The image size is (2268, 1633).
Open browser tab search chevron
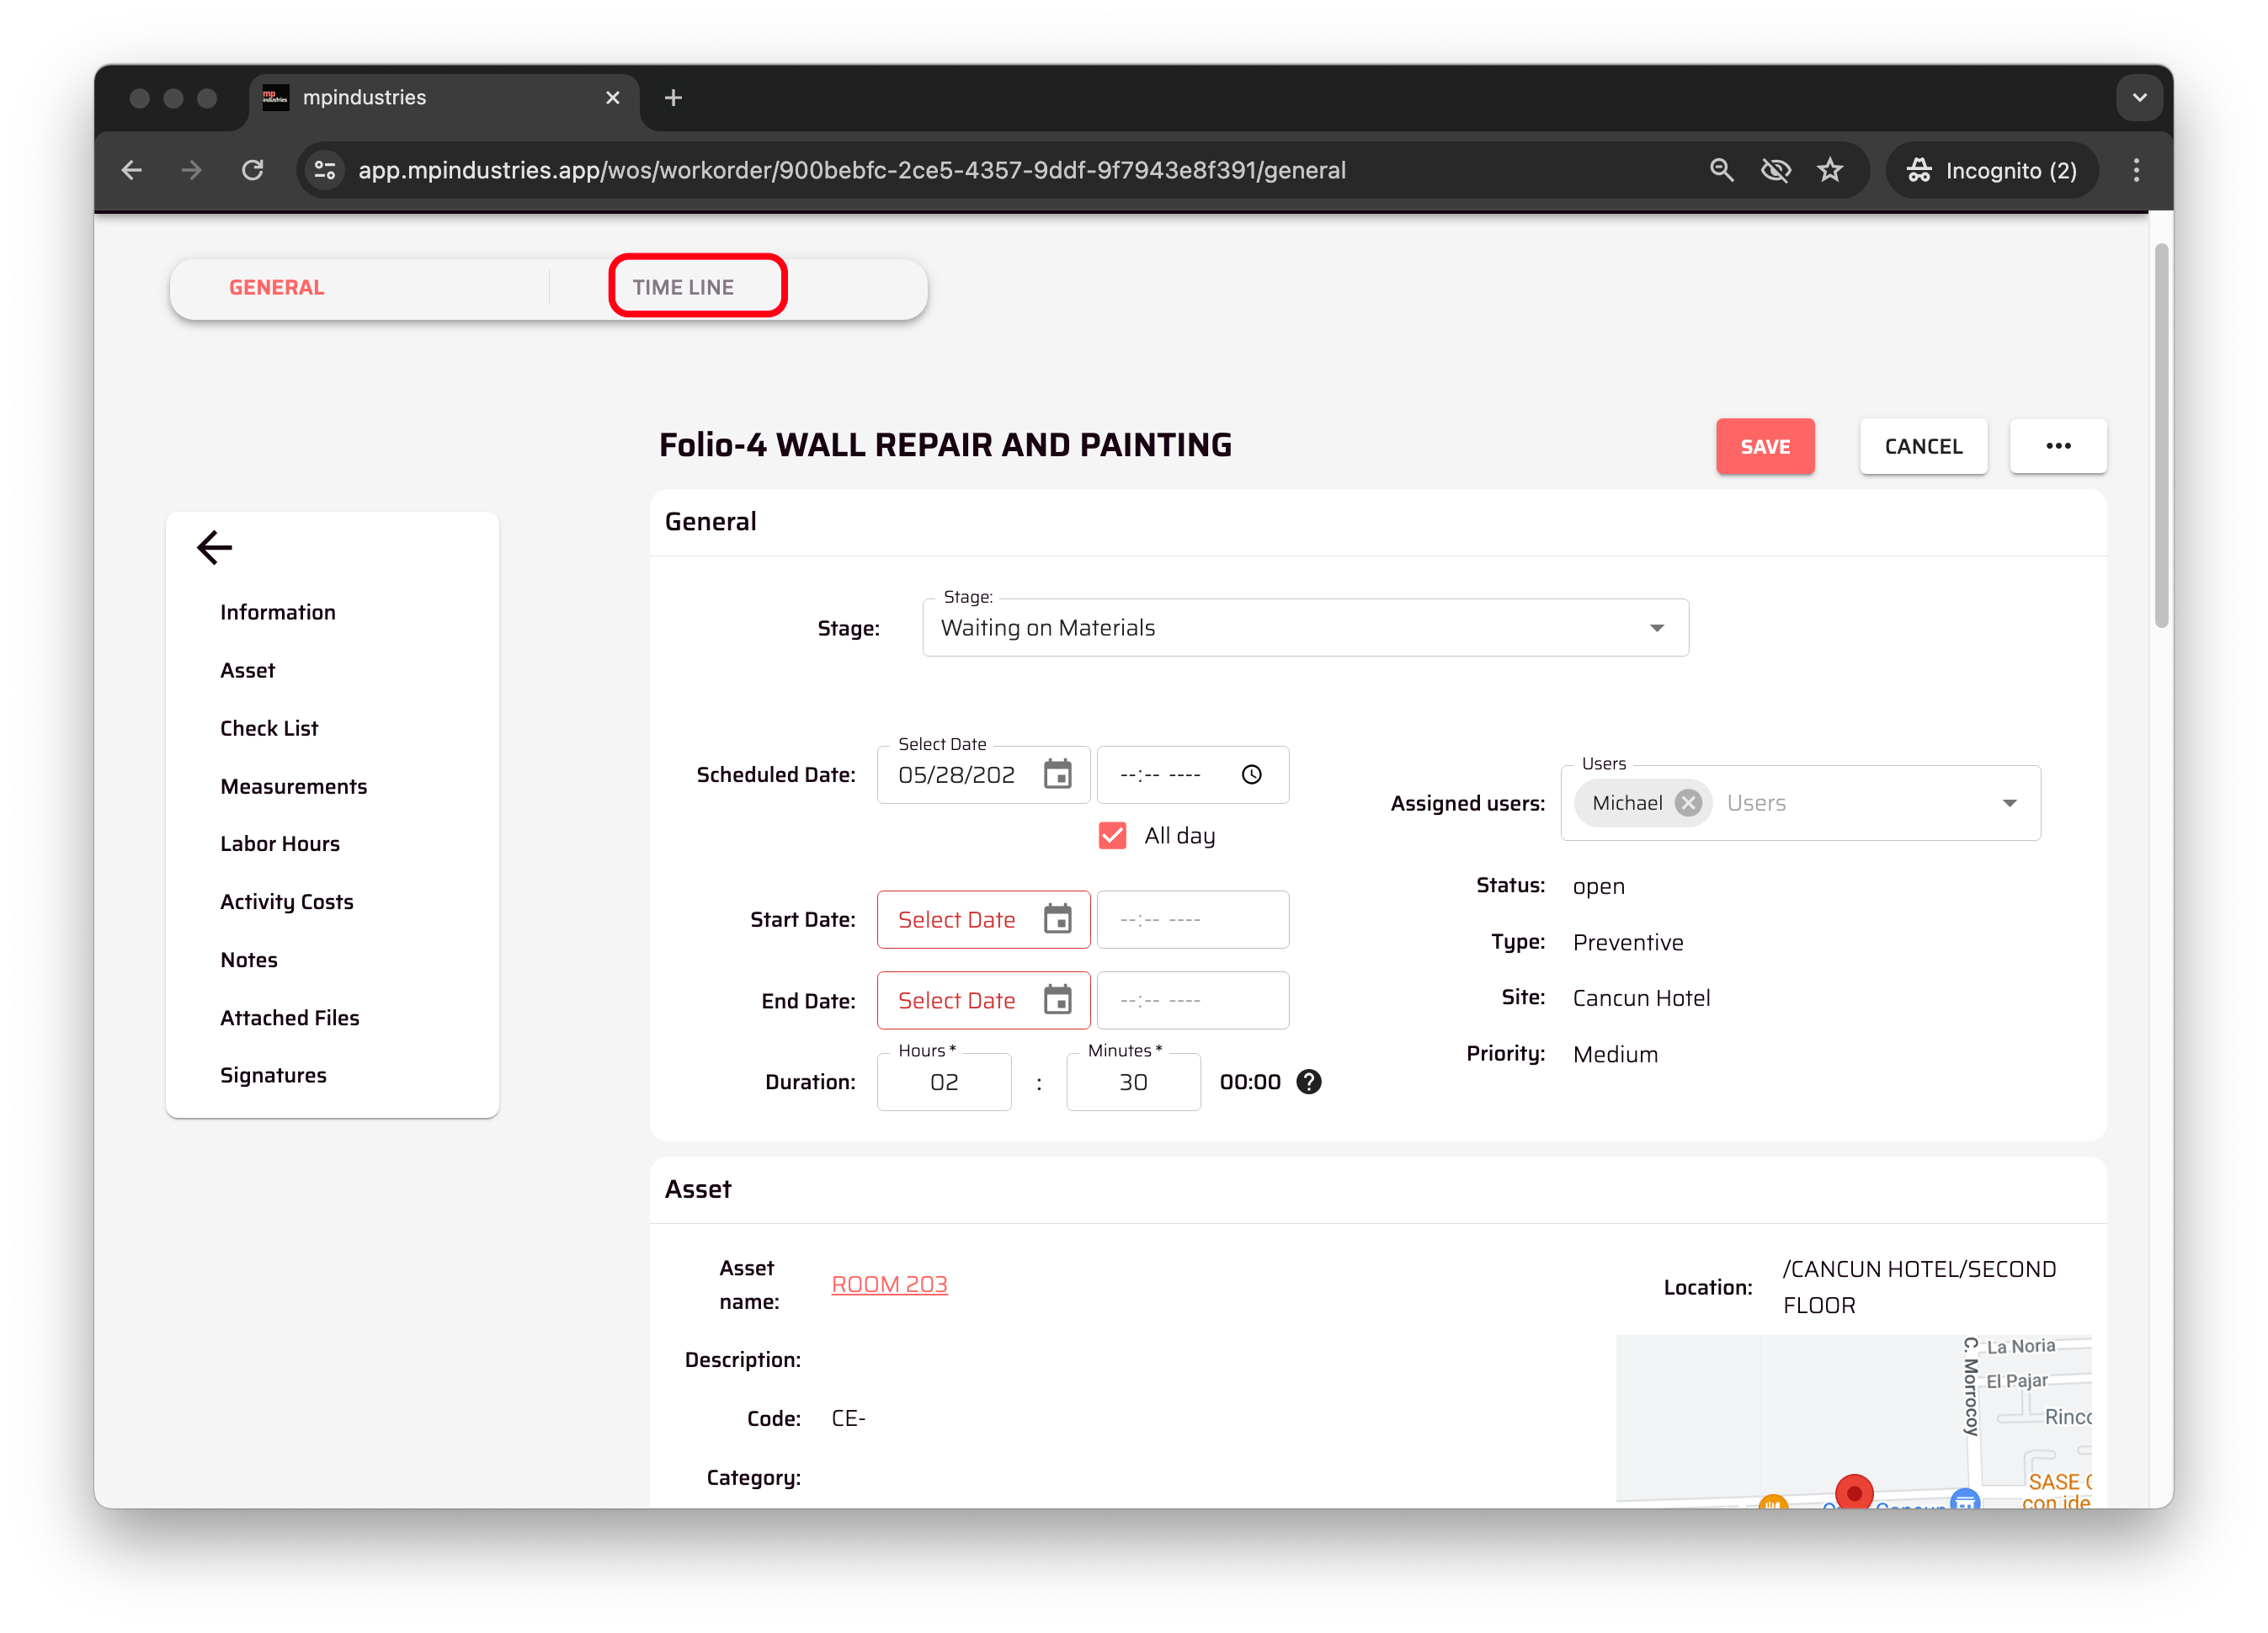(x=2139, y=98)
